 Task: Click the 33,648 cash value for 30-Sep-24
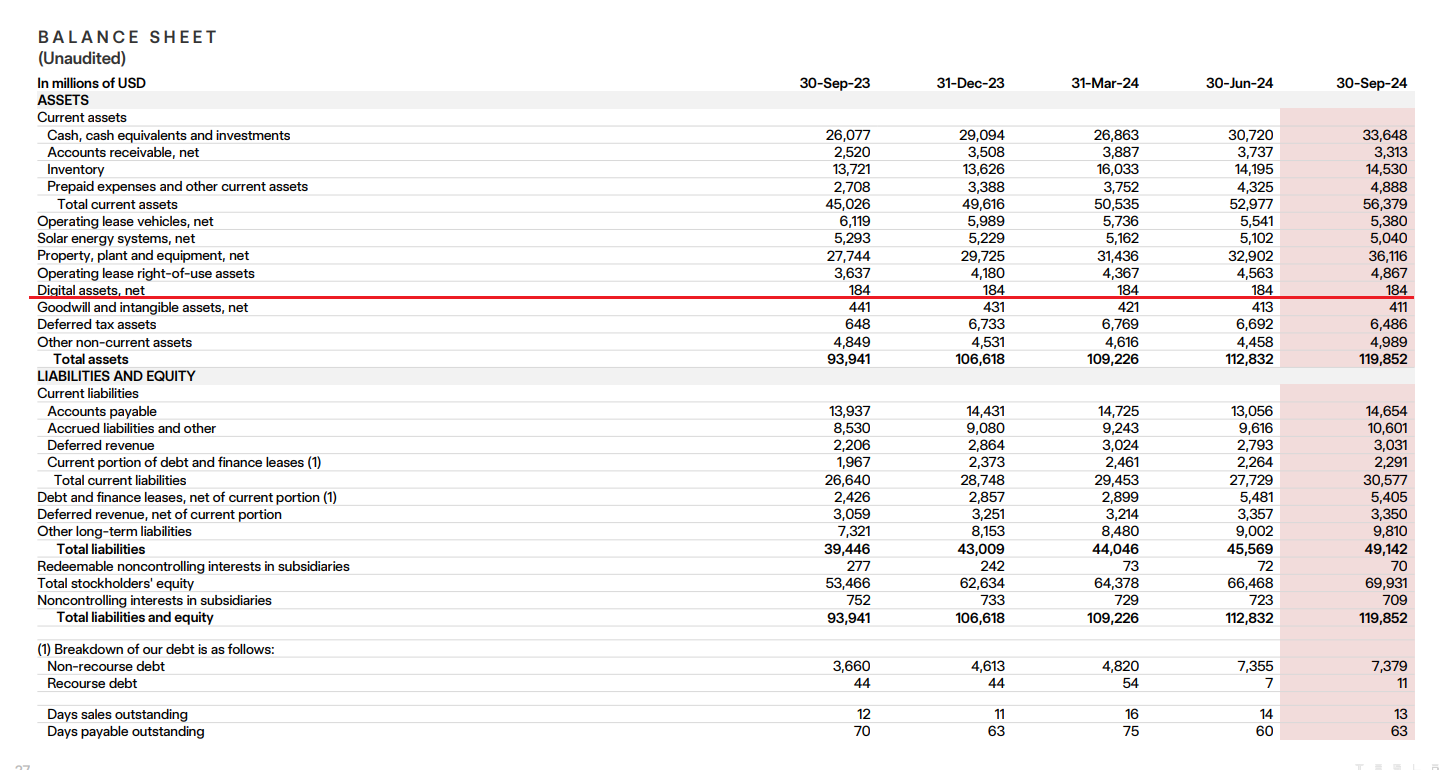click(1384, 135)
